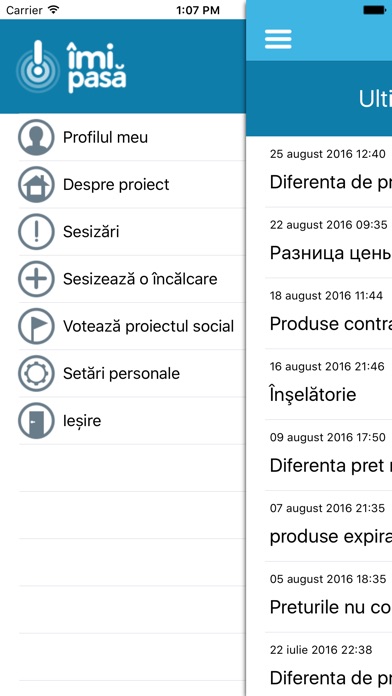Image resolution: width=392 pixels, height=696 pixels.
Task: Tap the hamburger menu icon
Action: 278,40
